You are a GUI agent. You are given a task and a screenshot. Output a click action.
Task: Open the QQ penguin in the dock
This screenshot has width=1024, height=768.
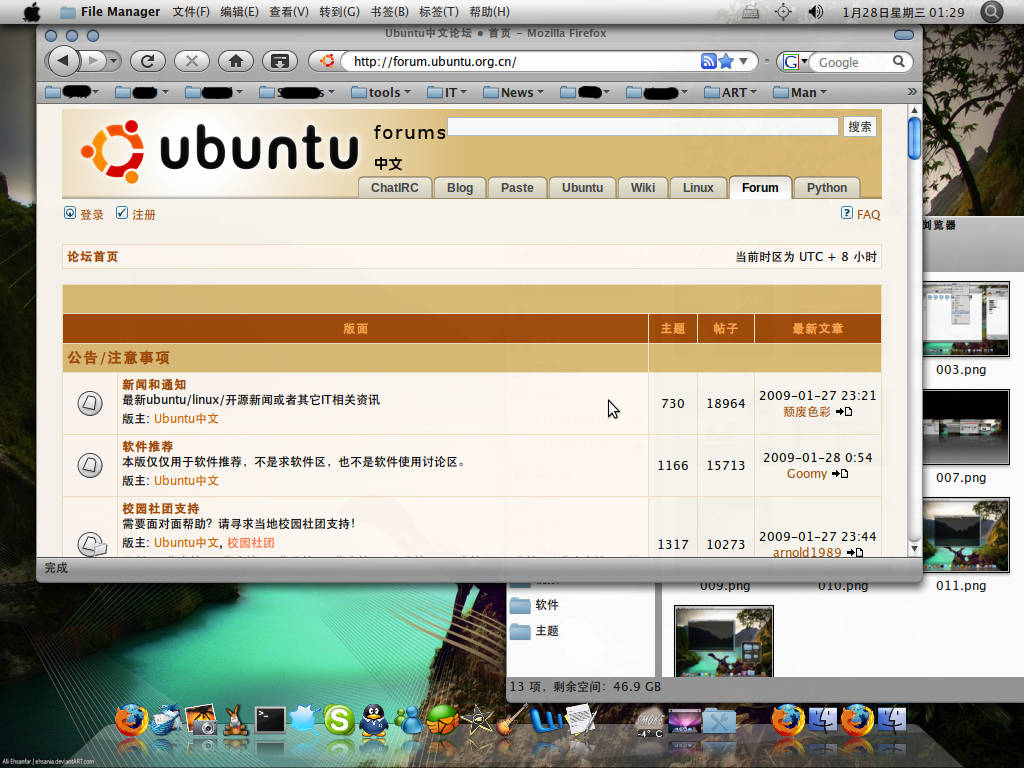click(374, 720)
